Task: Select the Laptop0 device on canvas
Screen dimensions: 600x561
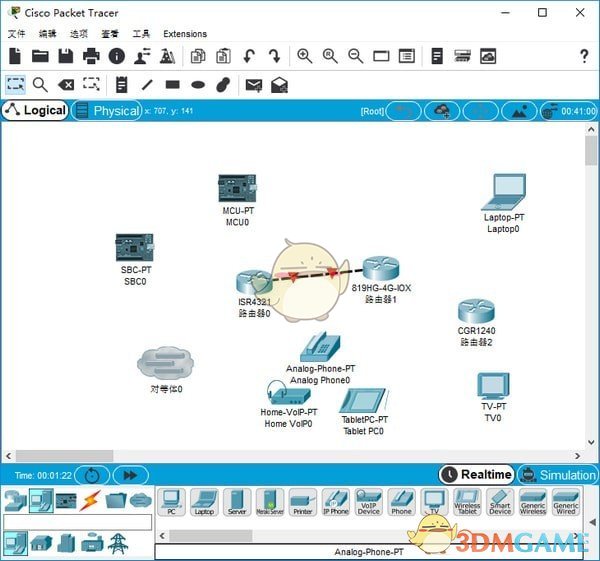Action: tap(504, 192)
